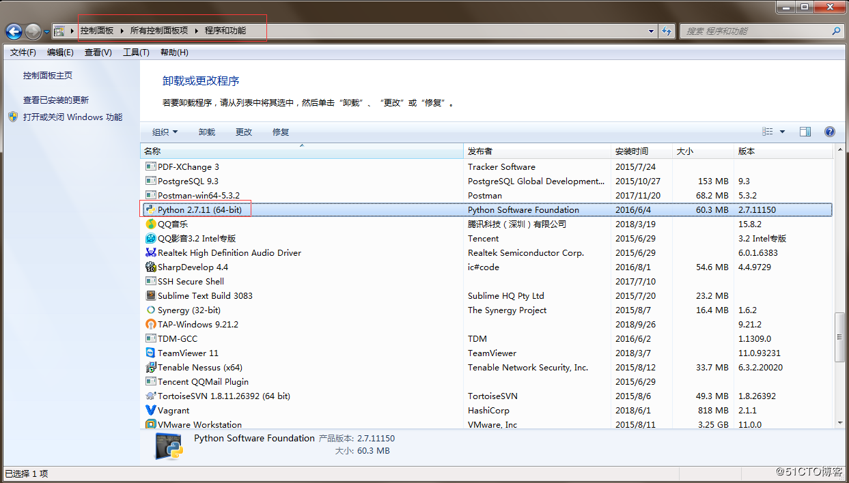849x483 pixels.
Task: Open help with the blue question icon
Action: (x=830, y=132)
